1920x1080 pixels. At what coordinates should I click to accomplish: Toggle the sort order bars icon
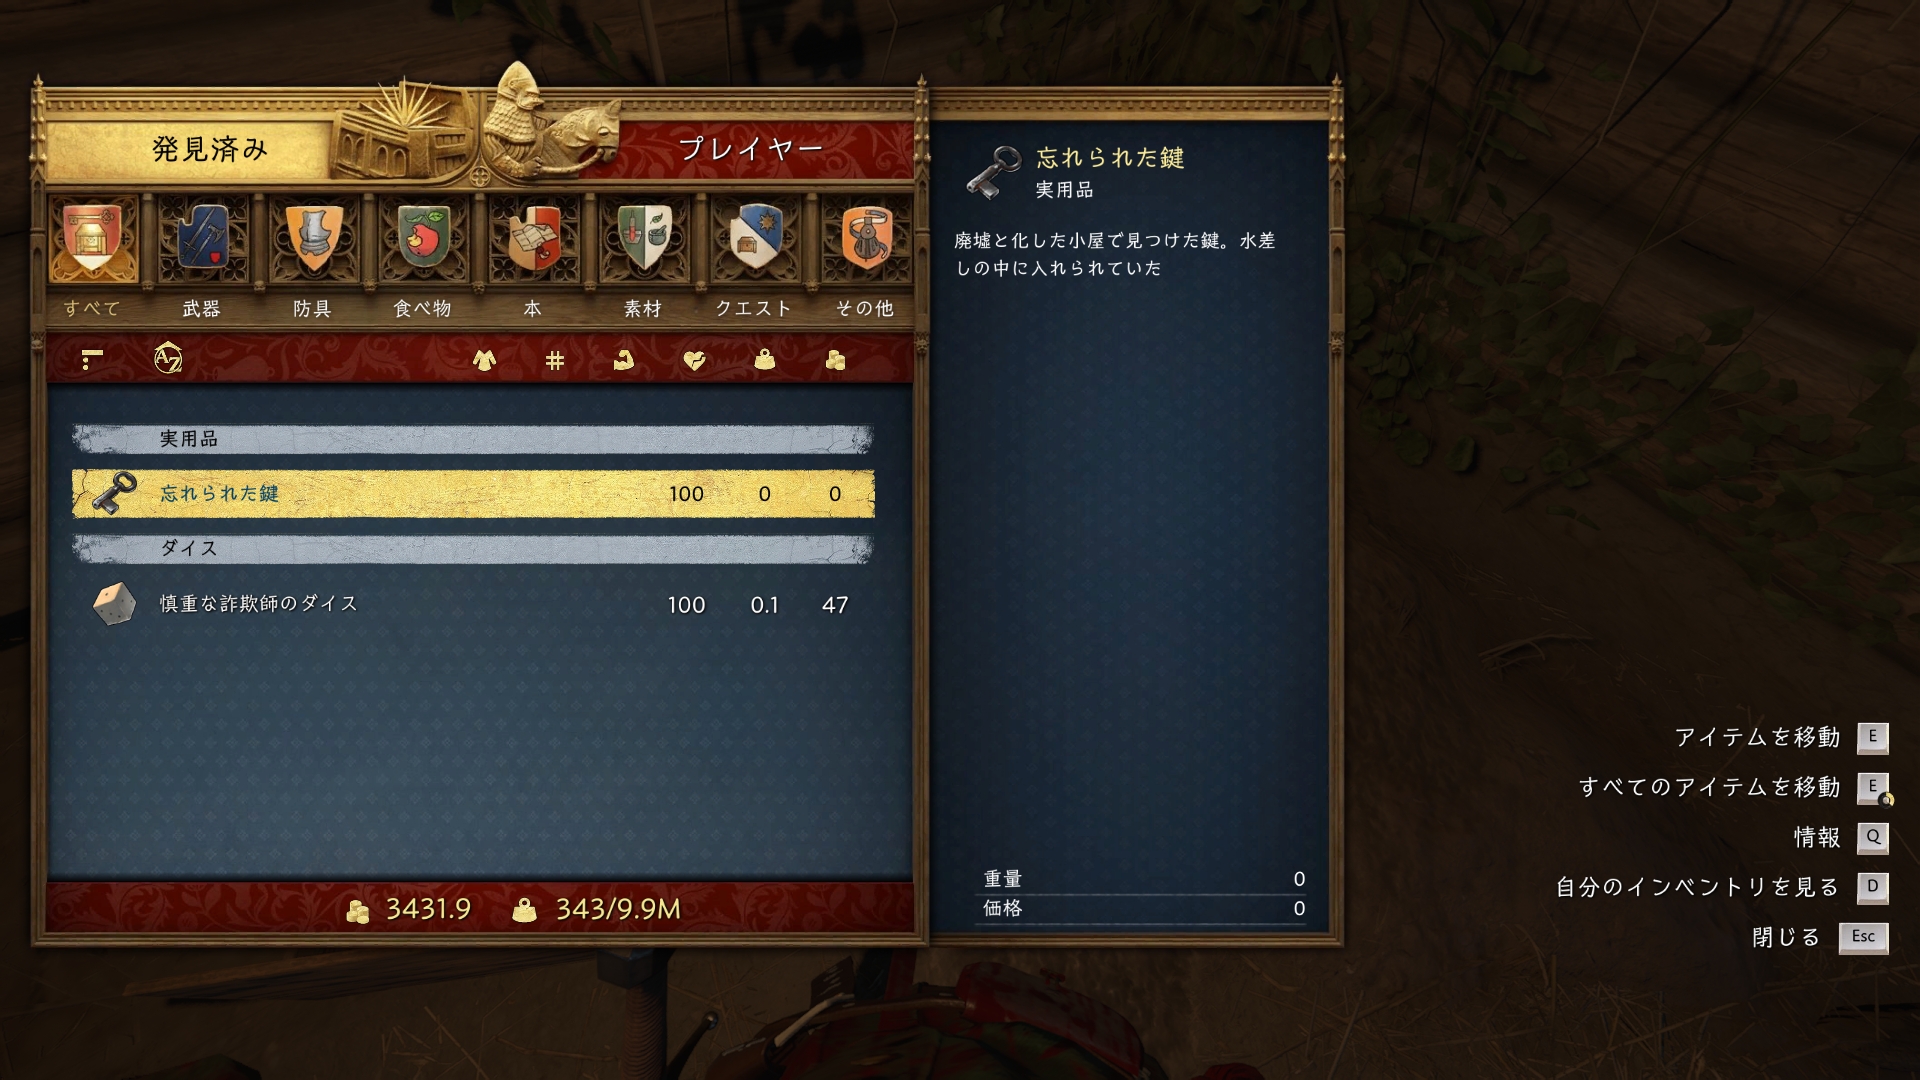pos(92,359)
